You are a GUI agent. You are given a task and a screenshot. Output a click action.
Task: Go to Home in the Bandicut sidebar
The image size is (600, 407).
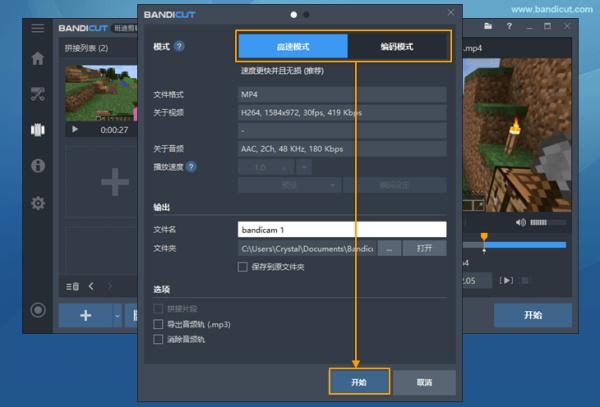(38, 58)
